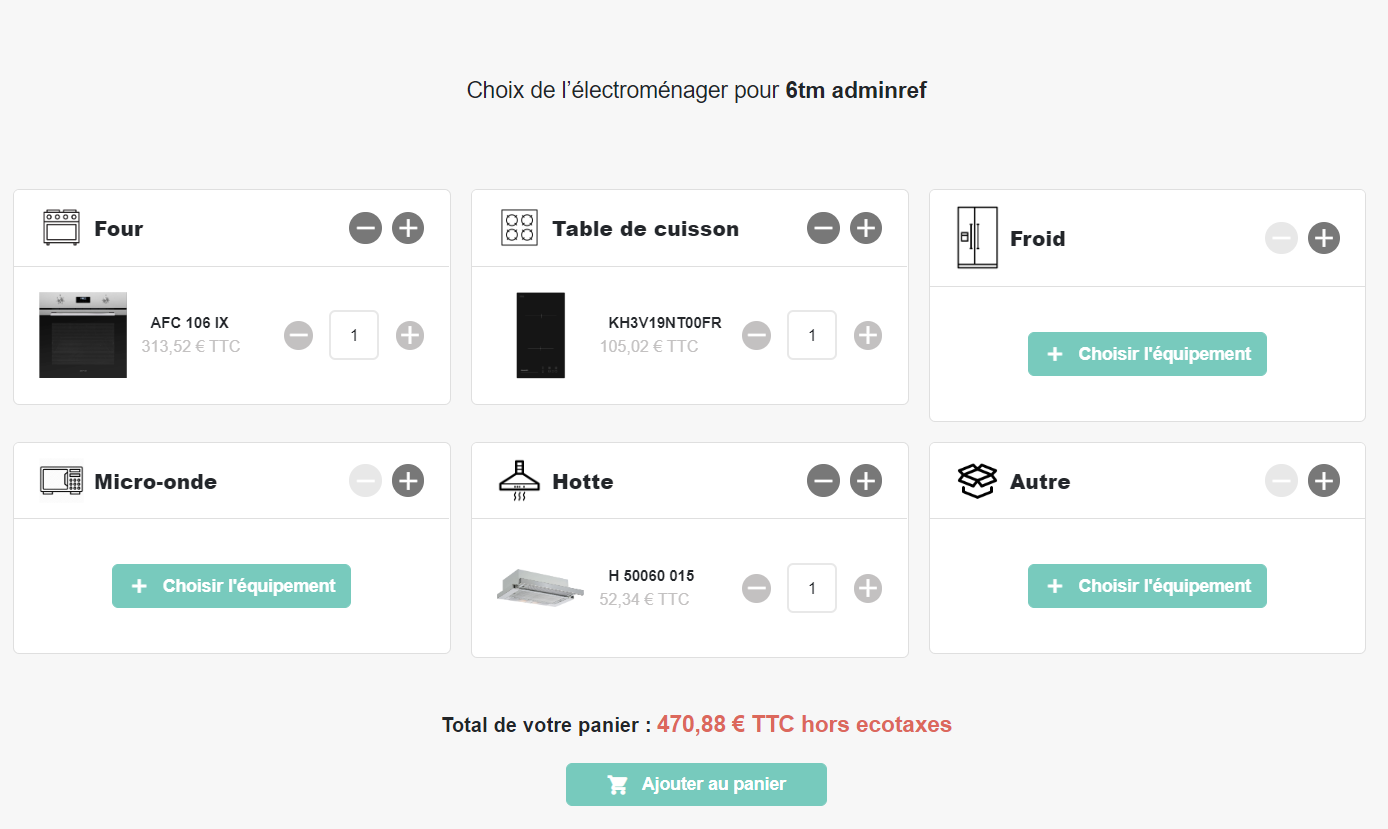The image size is (1388, 829).
Task: Increase quantity of KH3V19NT00FR cooktop
Action: [868, 335]
